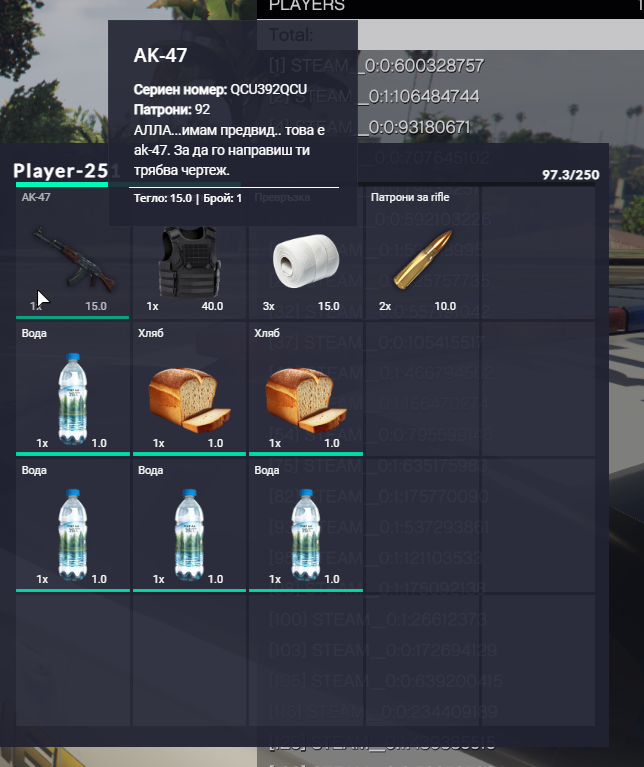Image resolution: width=644 pixels, height=767 pixels.
Task: Click the Player-25 inventory title
Action: 61,171
